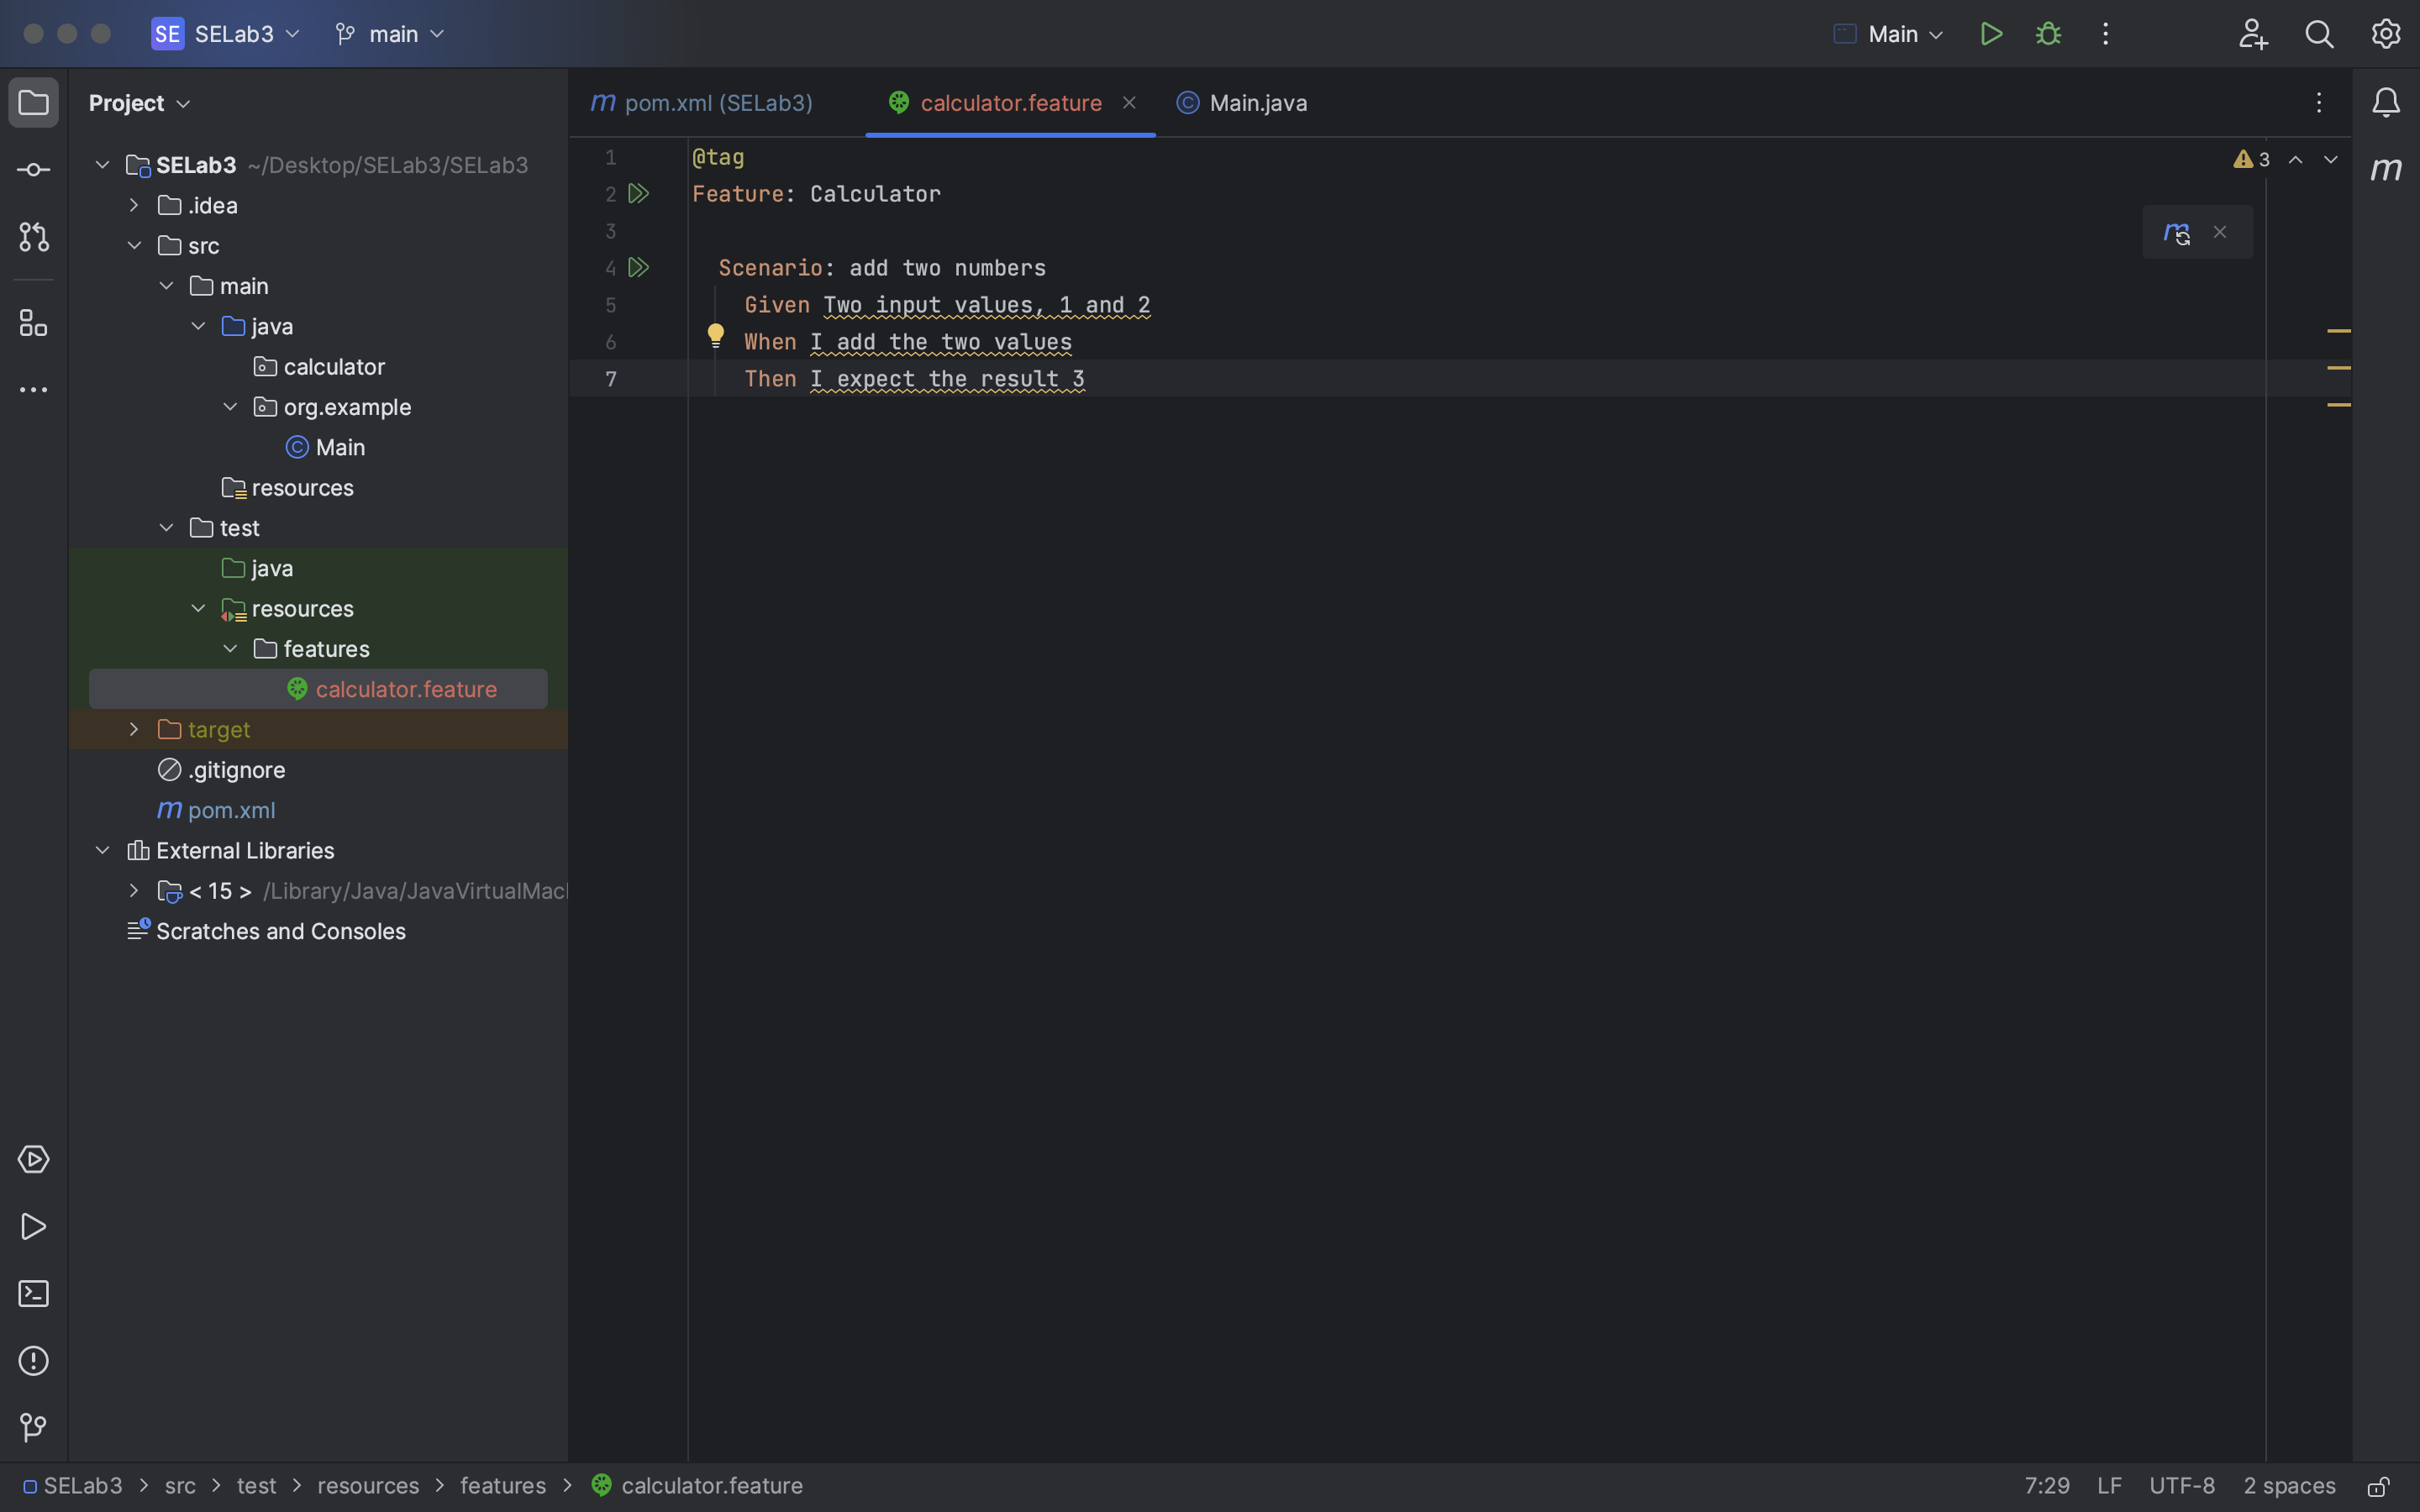The width and height of the screenshot is (2420, 1512).
Task: Open the Maven tool window on the right
Action: (x=2386, y=169)
